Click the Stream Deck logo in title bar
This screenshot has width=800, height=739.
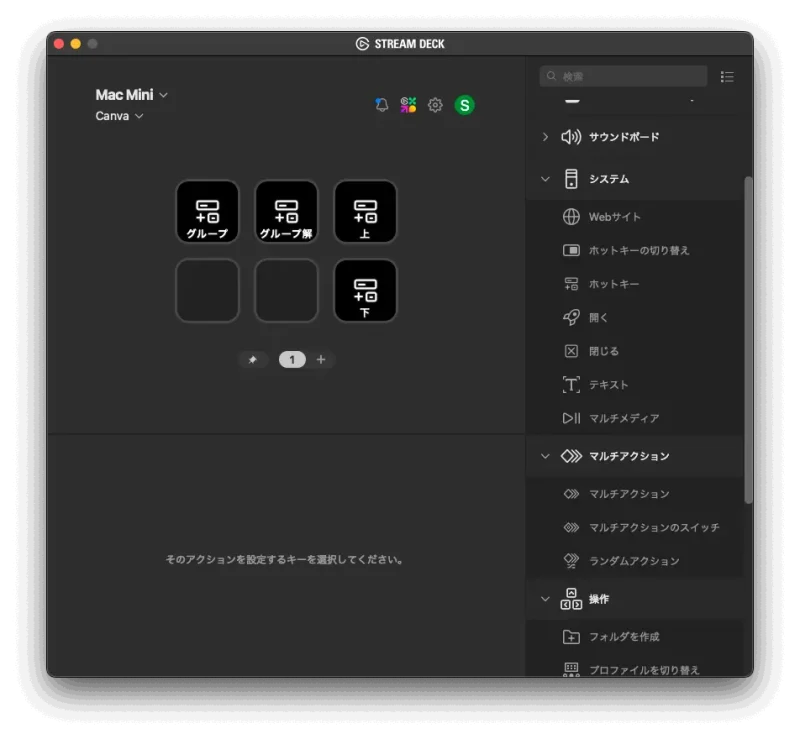[x=362, y=44]
